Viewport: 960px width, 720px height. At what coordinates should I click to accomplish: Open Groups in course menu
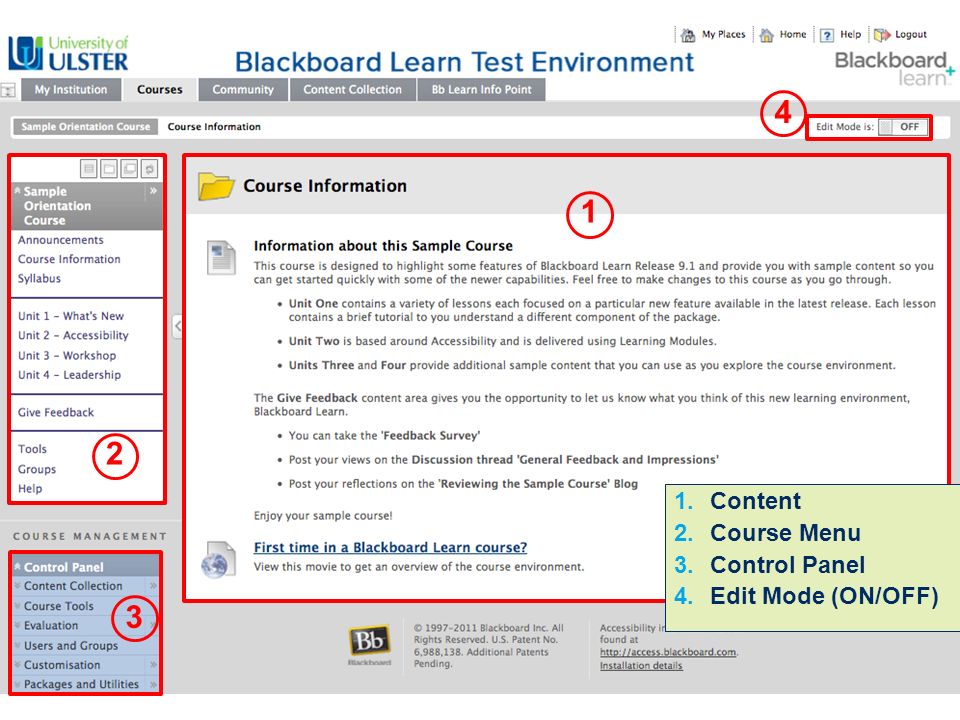(37, 469)
